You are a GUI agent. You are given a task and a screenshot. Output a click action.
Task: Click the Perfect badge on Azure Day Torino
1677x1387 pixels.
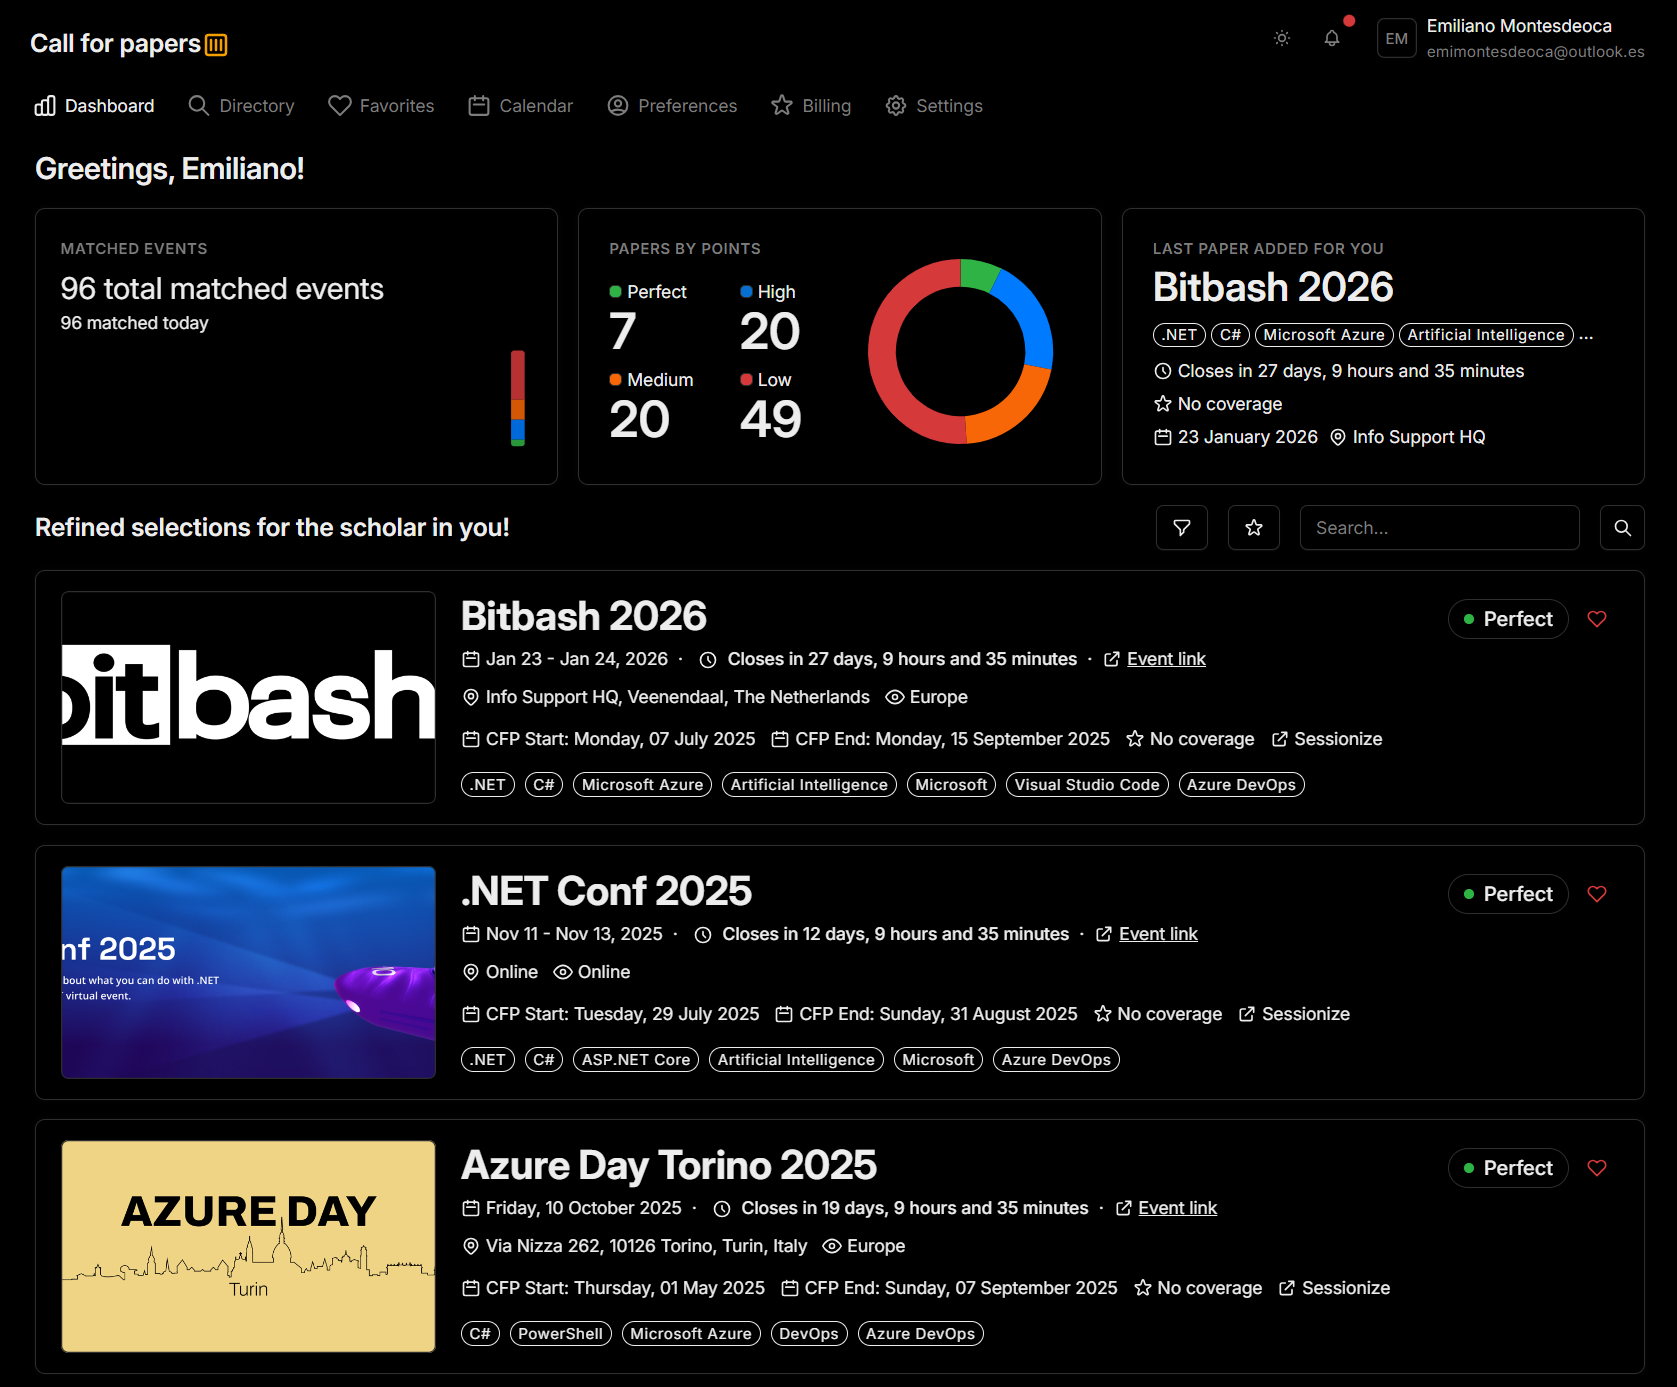(x=1508, y=1168)
